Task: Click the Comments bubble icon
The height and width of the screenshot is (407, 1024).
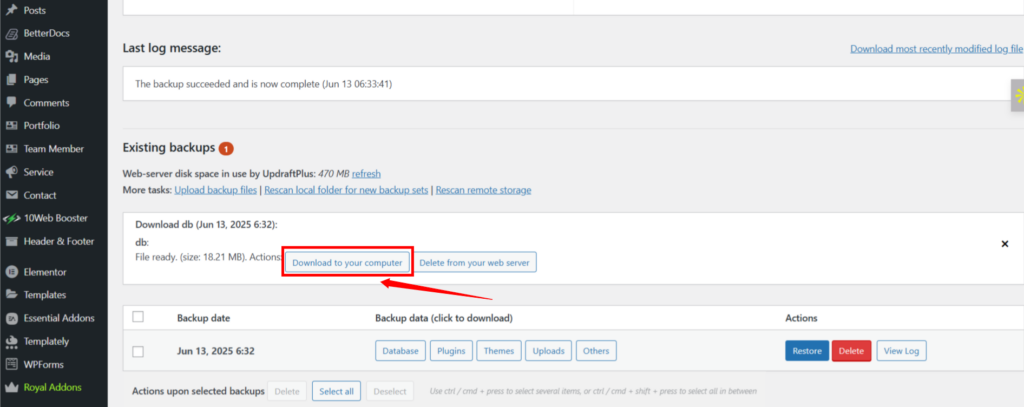Action: 11,103
